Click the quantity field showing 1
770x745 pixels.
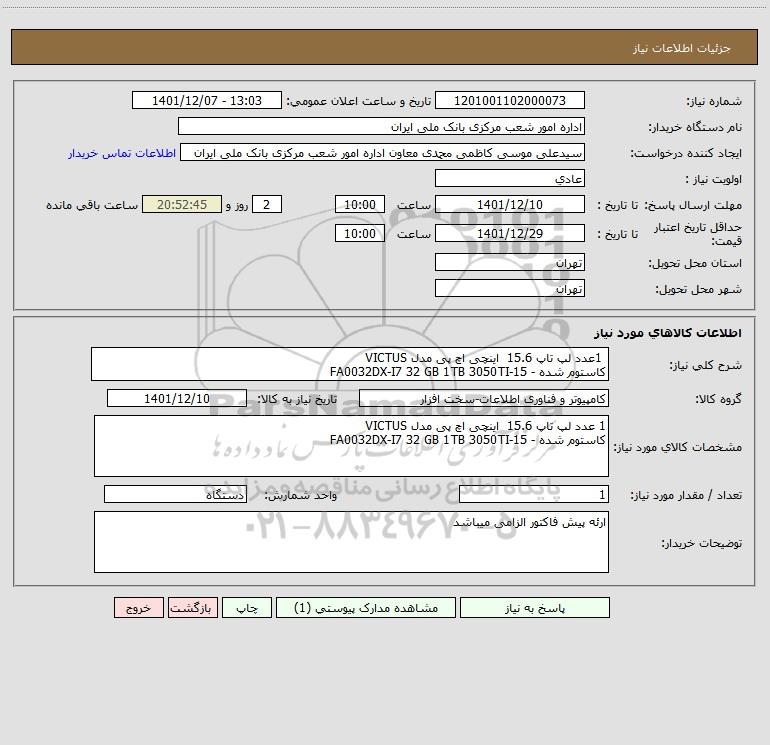tap(534, 495)
